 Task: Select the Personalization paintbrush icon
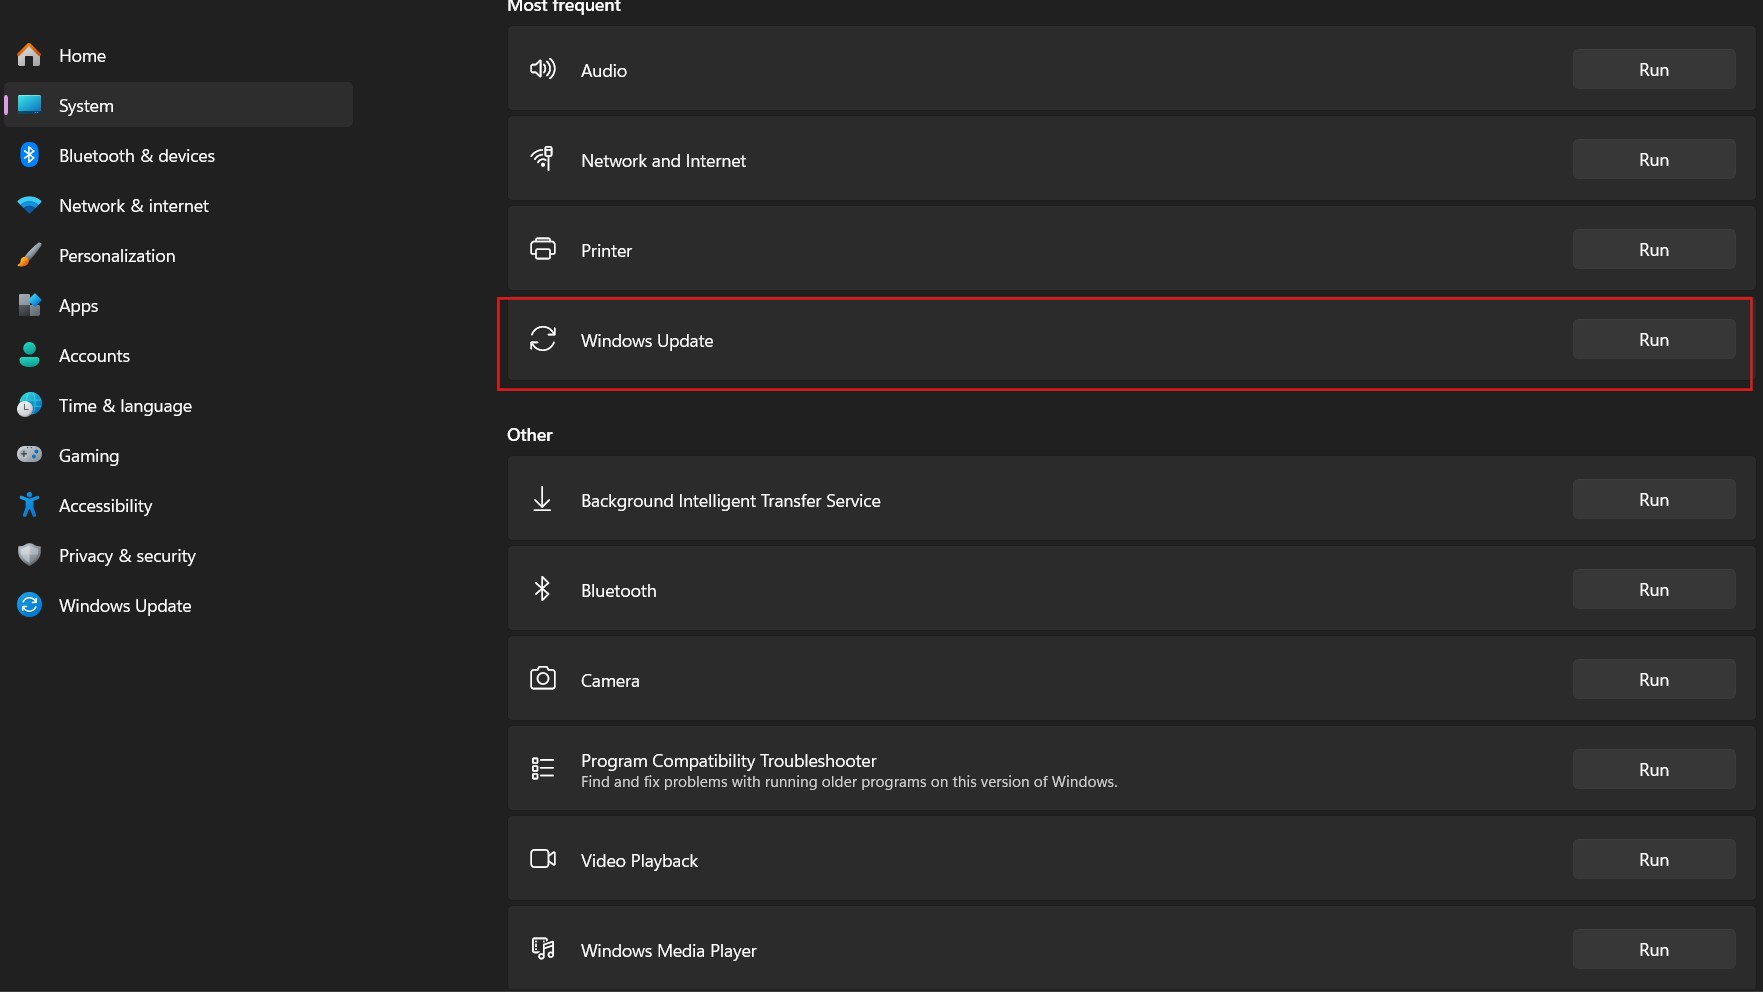pos(30,255)
